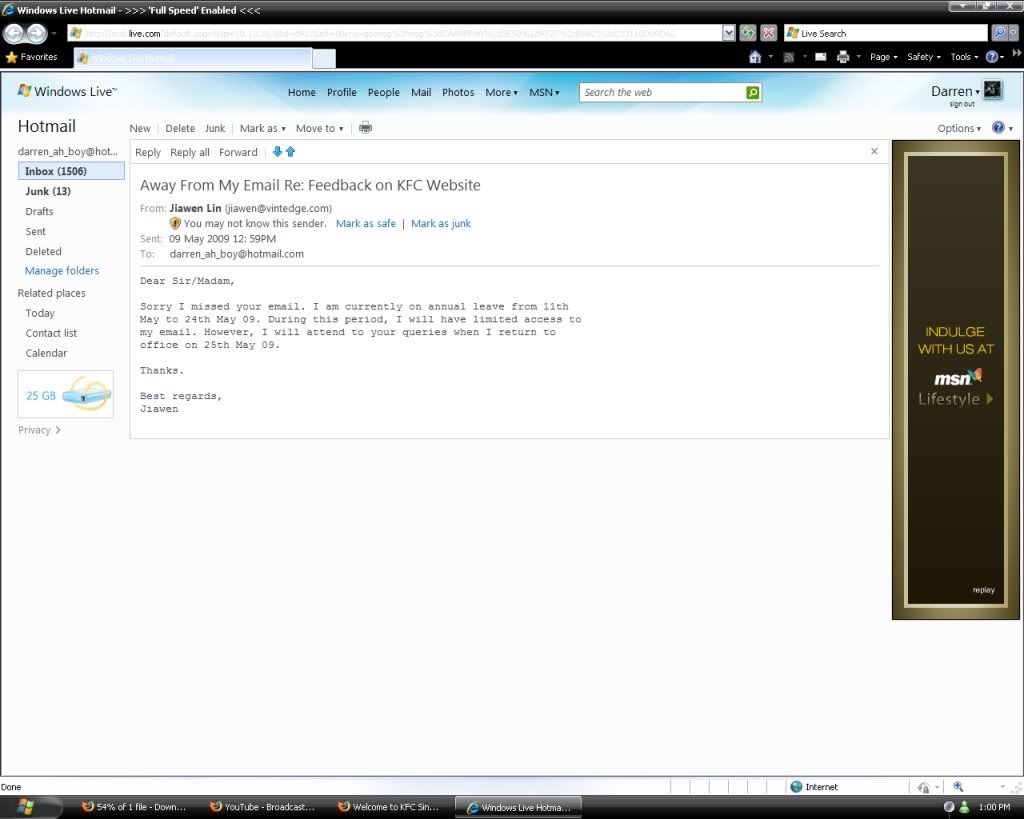The width and height of the screenshot is (1024, 819).
Task: Expand the Move to dropdown
Action: point(319,128)
